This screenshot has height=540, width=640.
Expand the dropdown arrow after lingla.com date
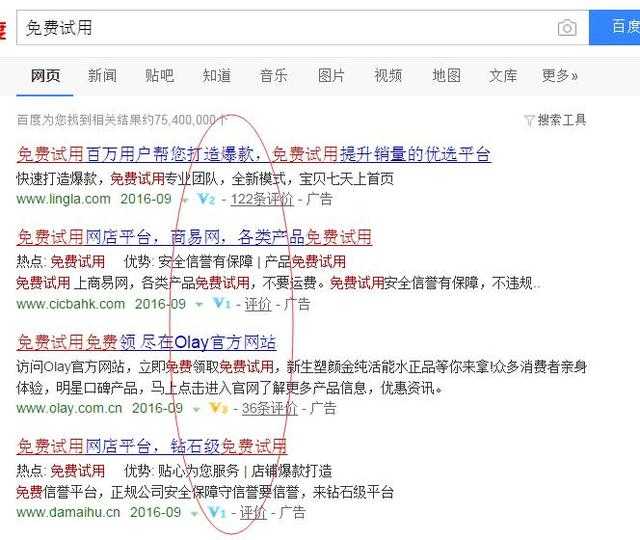pos(185,200)
